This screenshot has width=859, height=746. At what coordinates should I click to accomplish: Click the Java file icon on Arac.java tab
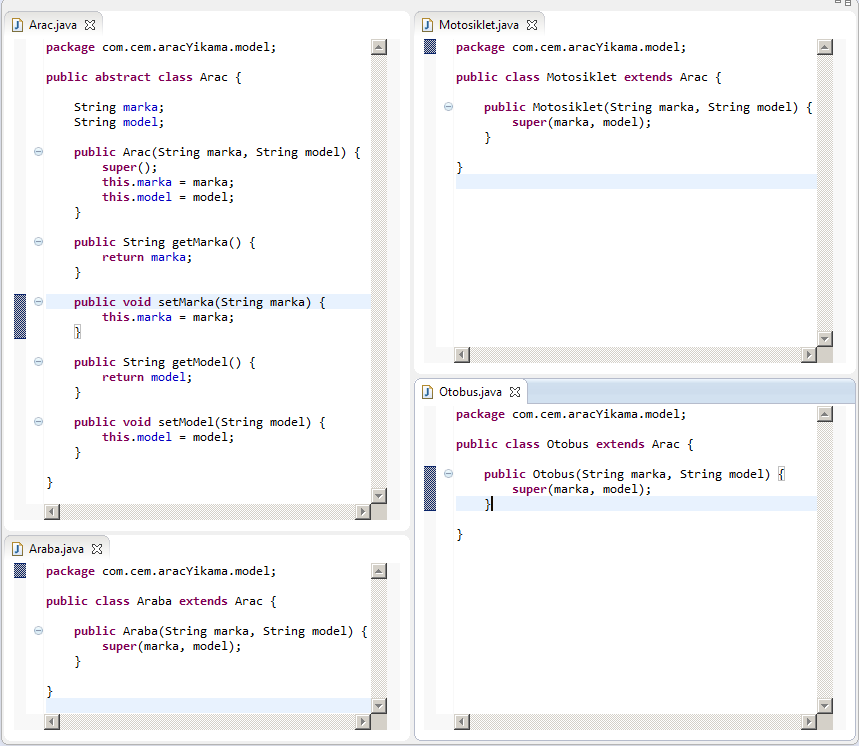[17, 24]
